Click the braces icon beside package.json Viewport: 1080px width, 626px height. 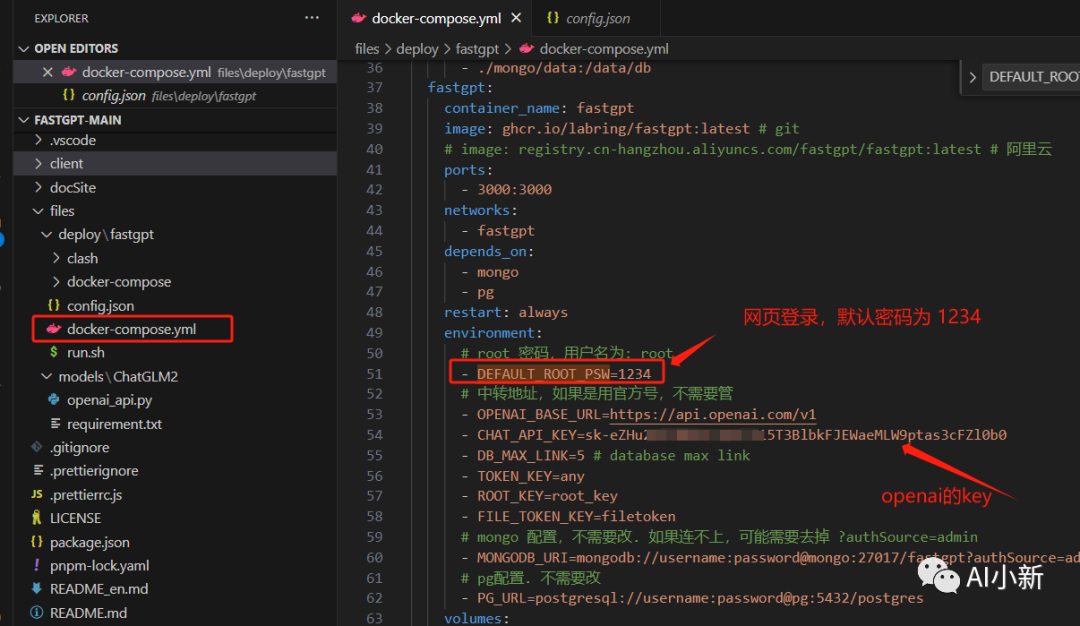37,542
